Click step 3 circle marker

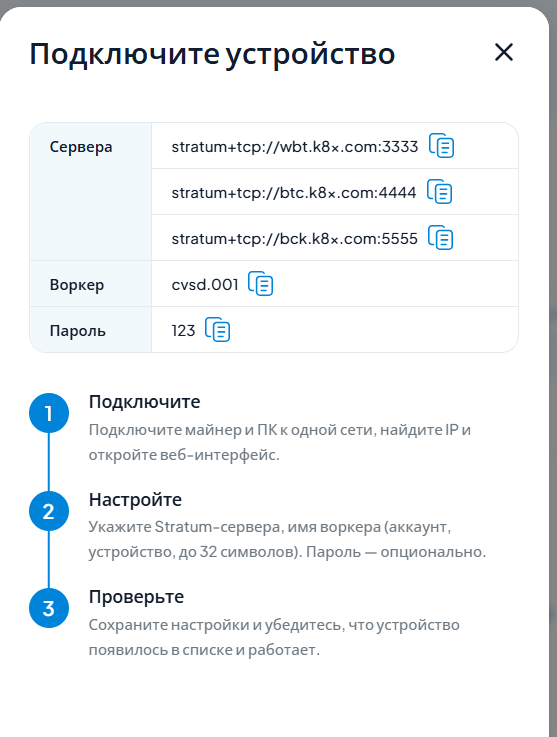click(x=49, y=608)
